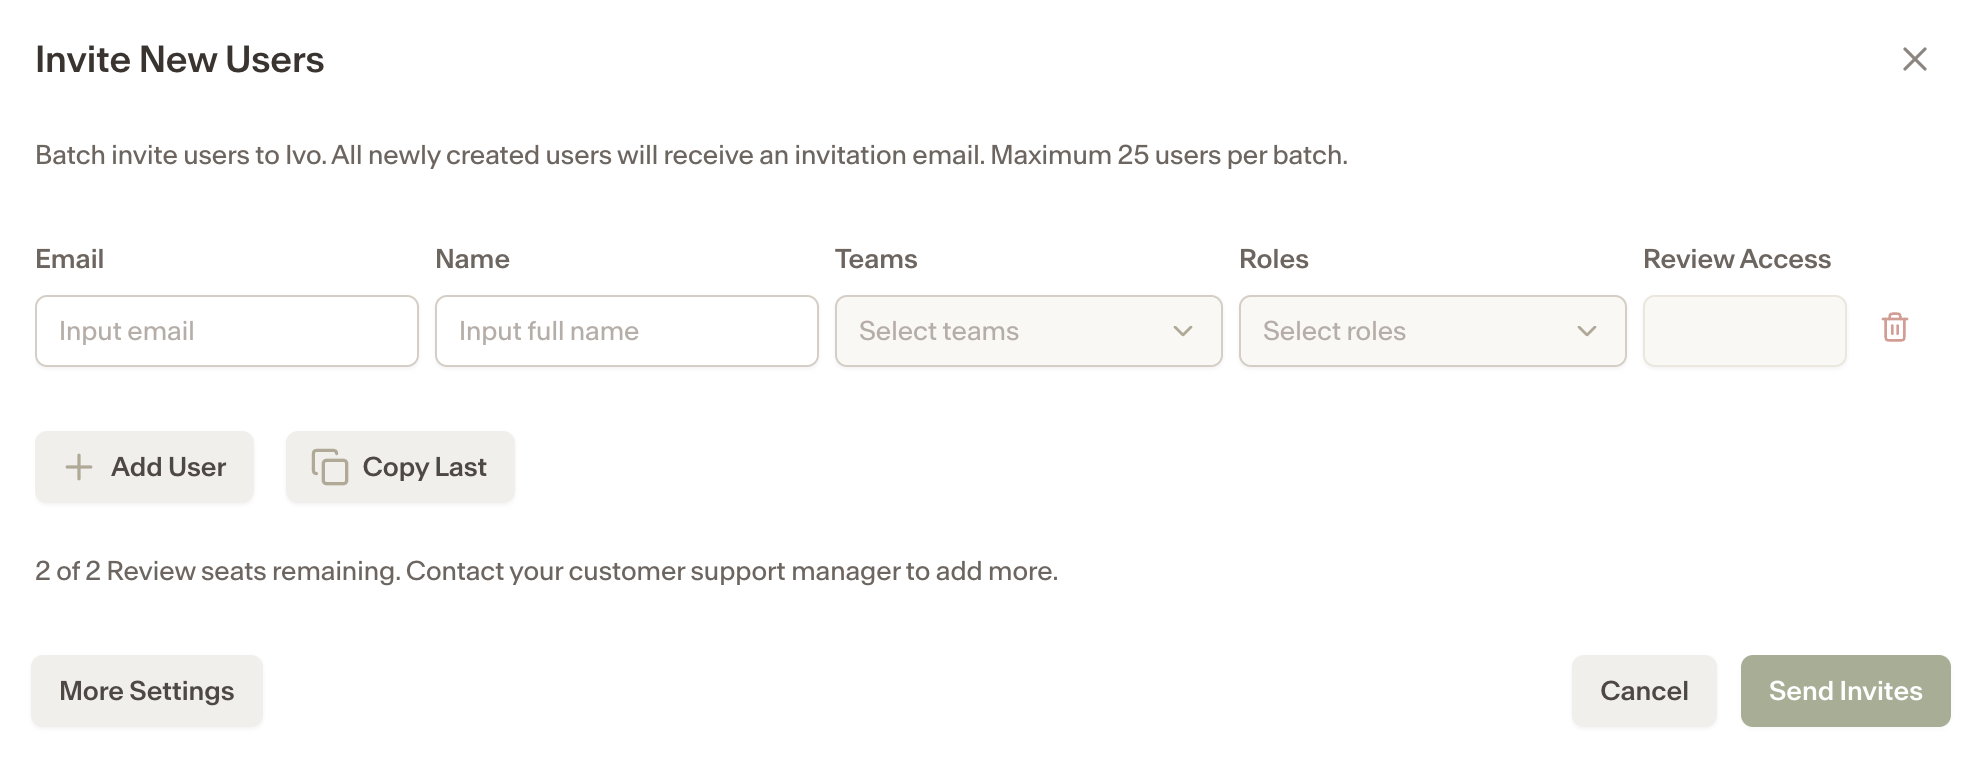Click the Teams column label

[x=876, y=259]
